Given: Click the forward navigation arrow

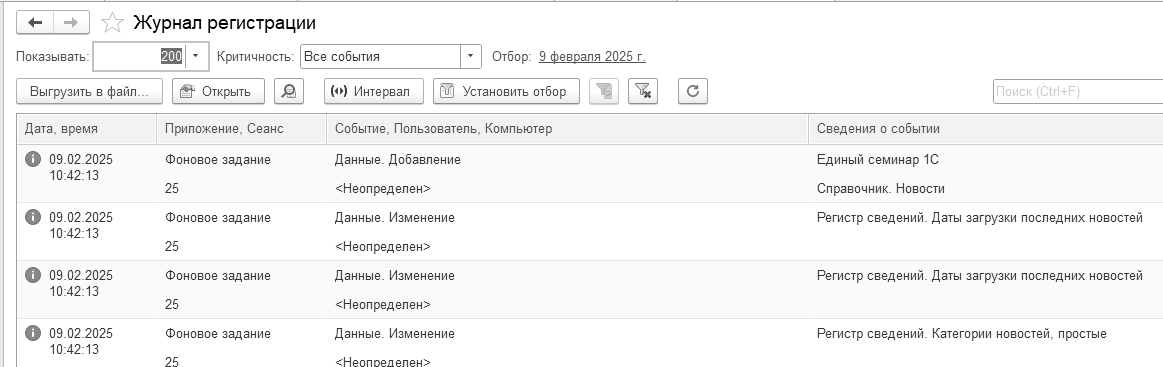Looking at the screenshot, I should (x=71, y=22).
